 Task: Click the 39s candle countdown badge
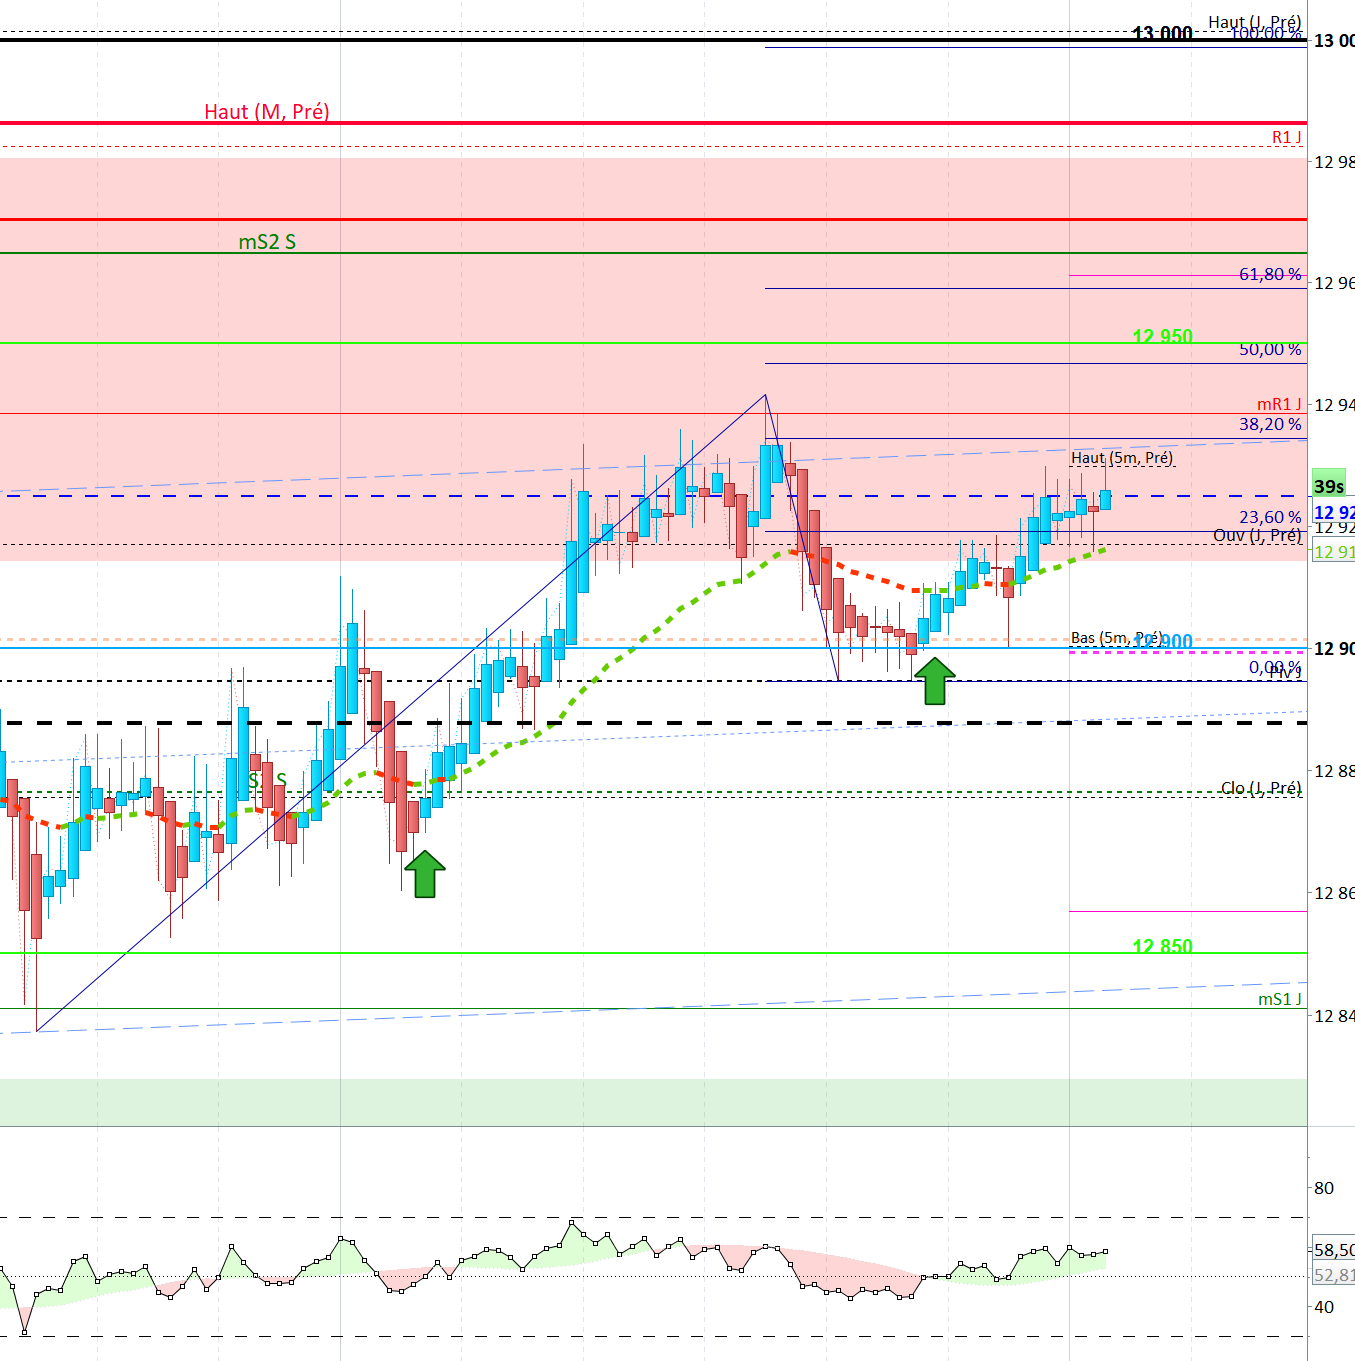[1329, 486]
